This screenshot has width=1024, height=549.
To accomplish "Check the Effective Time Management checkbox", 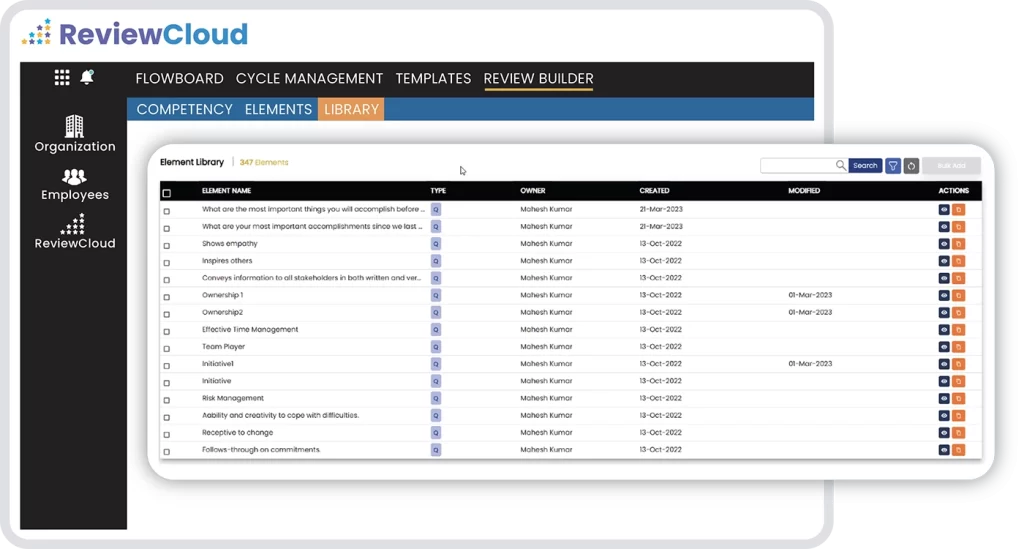I will tap(167, 331).
